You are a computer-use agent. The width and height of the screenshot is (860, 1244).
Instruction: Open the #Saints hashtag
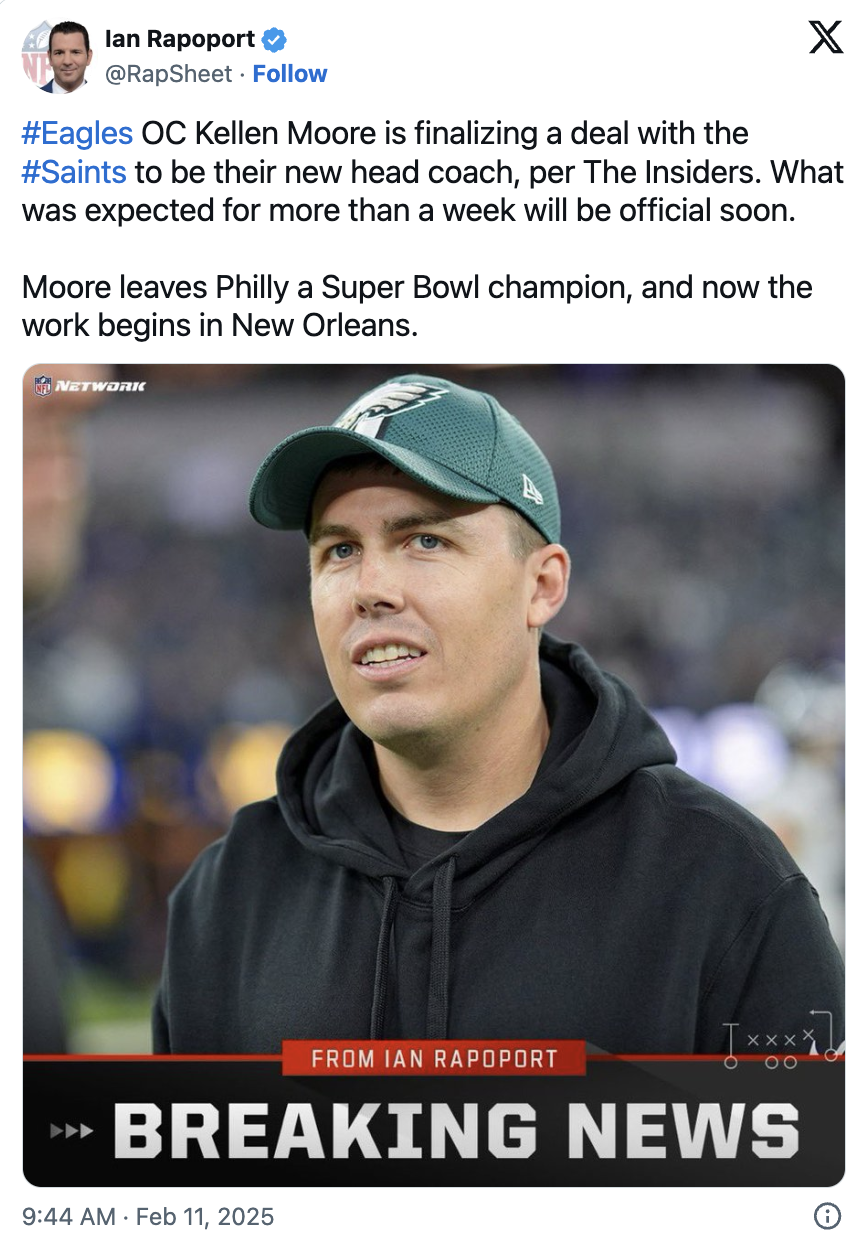pyautogui.click(x=74, y=172)
